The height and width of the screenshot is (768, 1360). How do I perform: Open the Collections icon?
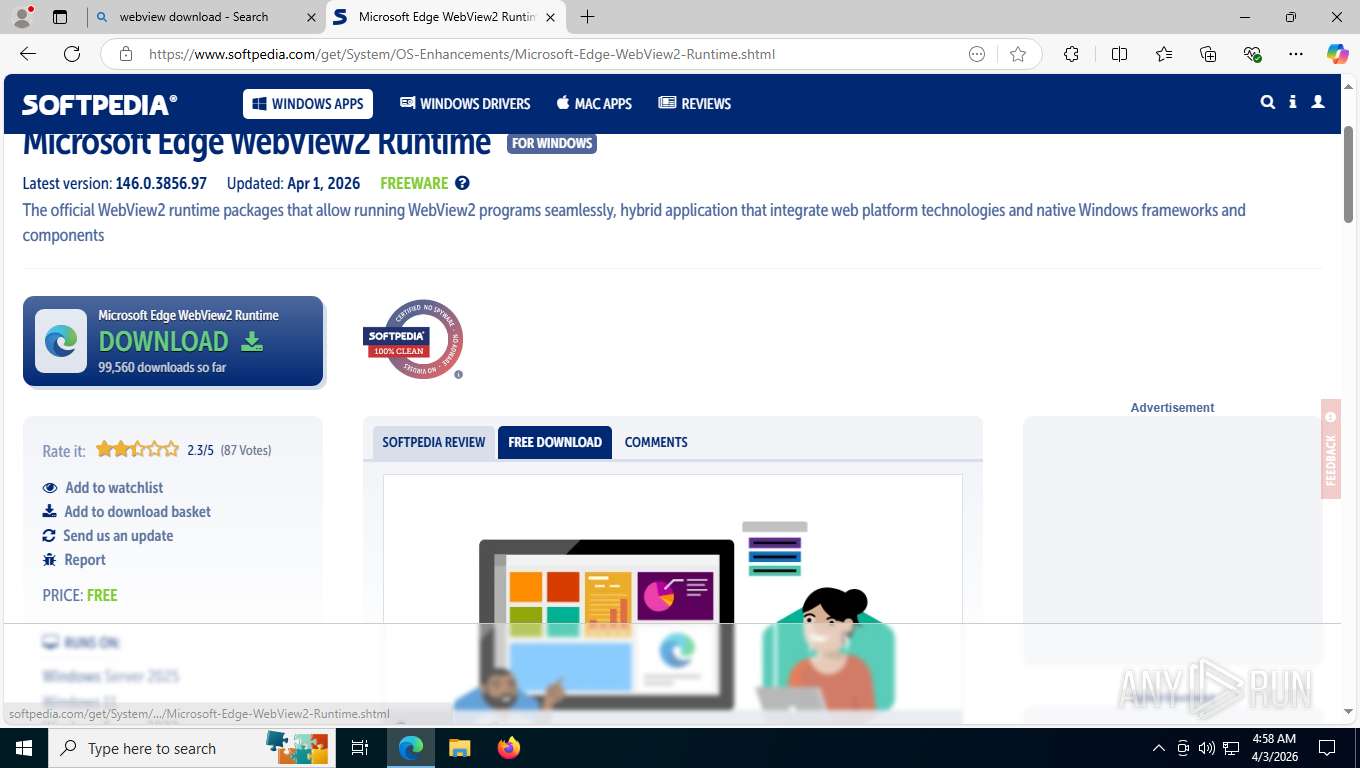(x=1208, y=54)
